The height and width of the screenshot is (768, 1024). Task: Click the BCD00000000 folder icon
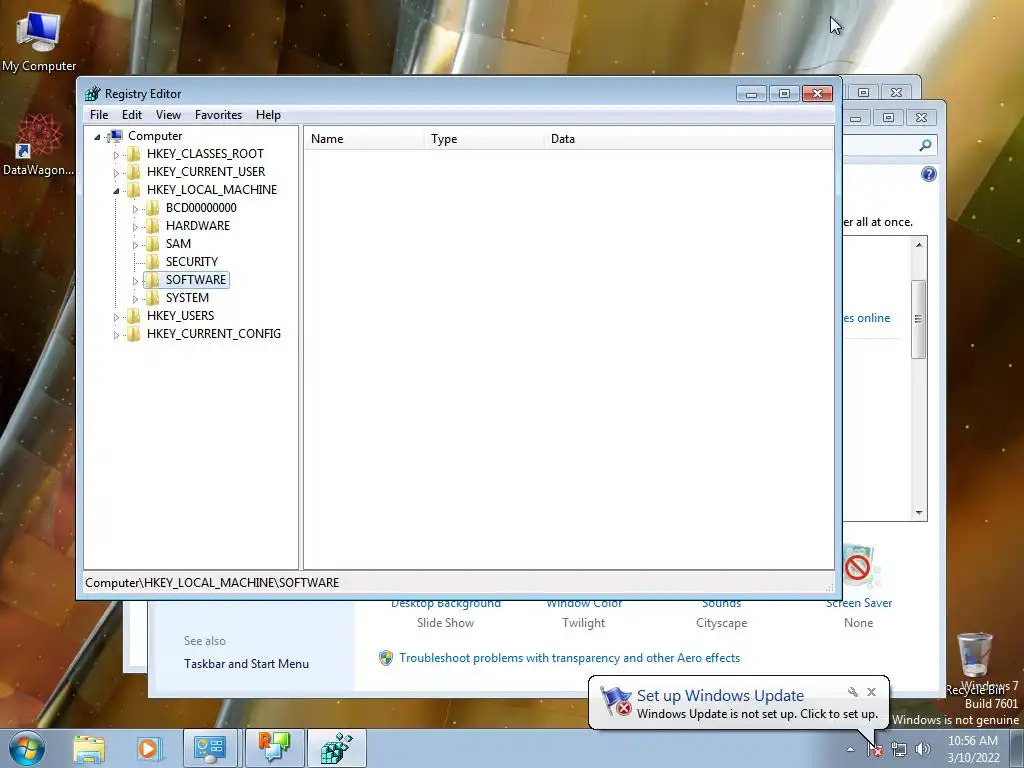152,208
